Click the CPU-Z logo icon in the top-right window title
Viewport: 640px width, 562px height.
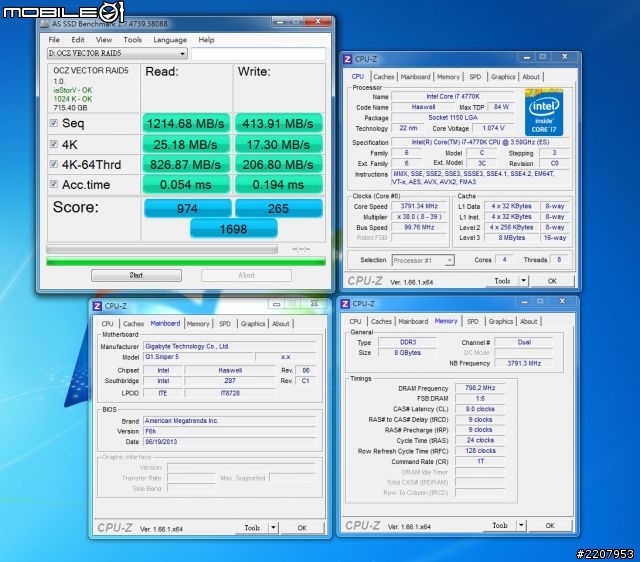point(347,59)
